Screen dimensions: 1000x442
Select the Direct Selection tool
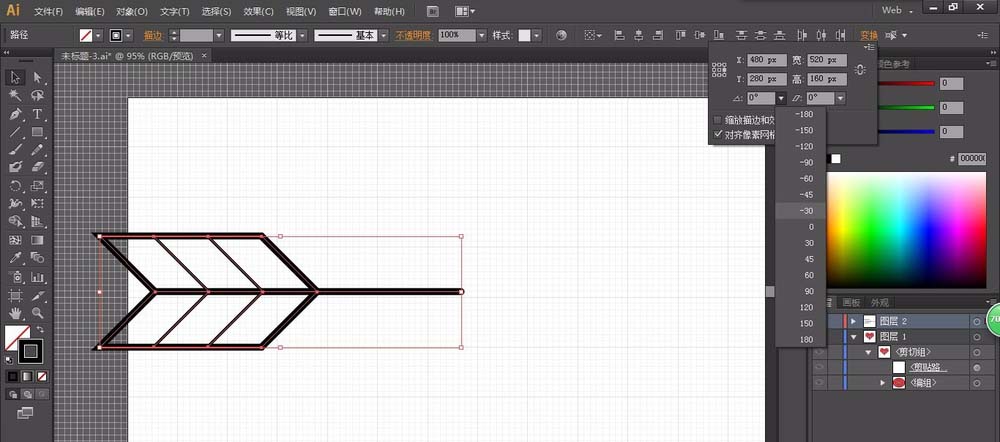[x=38, y=77]
